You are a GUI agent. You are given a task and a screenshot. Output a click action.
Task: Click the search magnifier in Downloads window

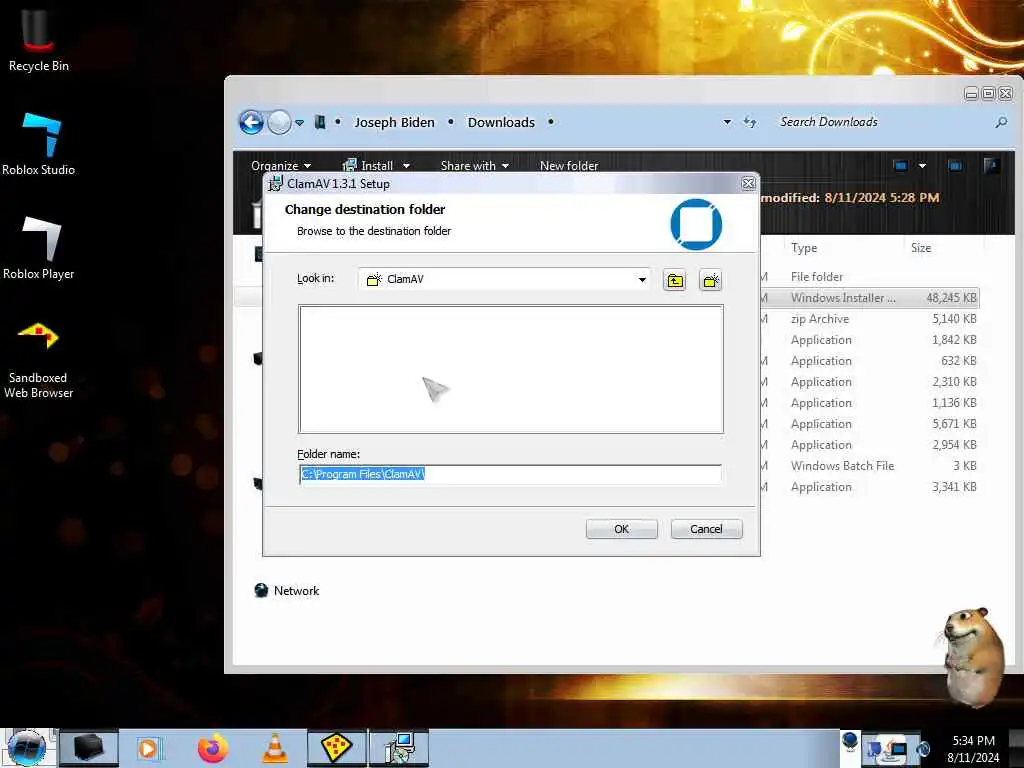tap(1000, 122)
